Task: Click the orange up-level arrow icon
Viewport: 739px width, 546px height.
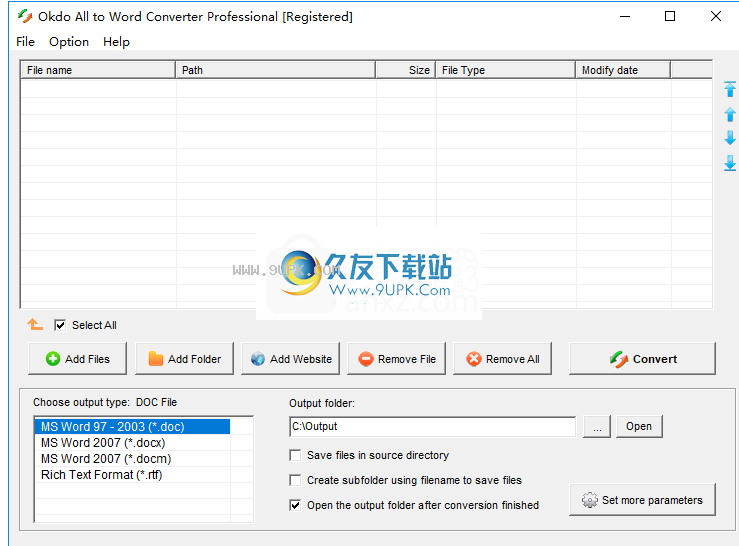Action: click(x=35, y=324)
